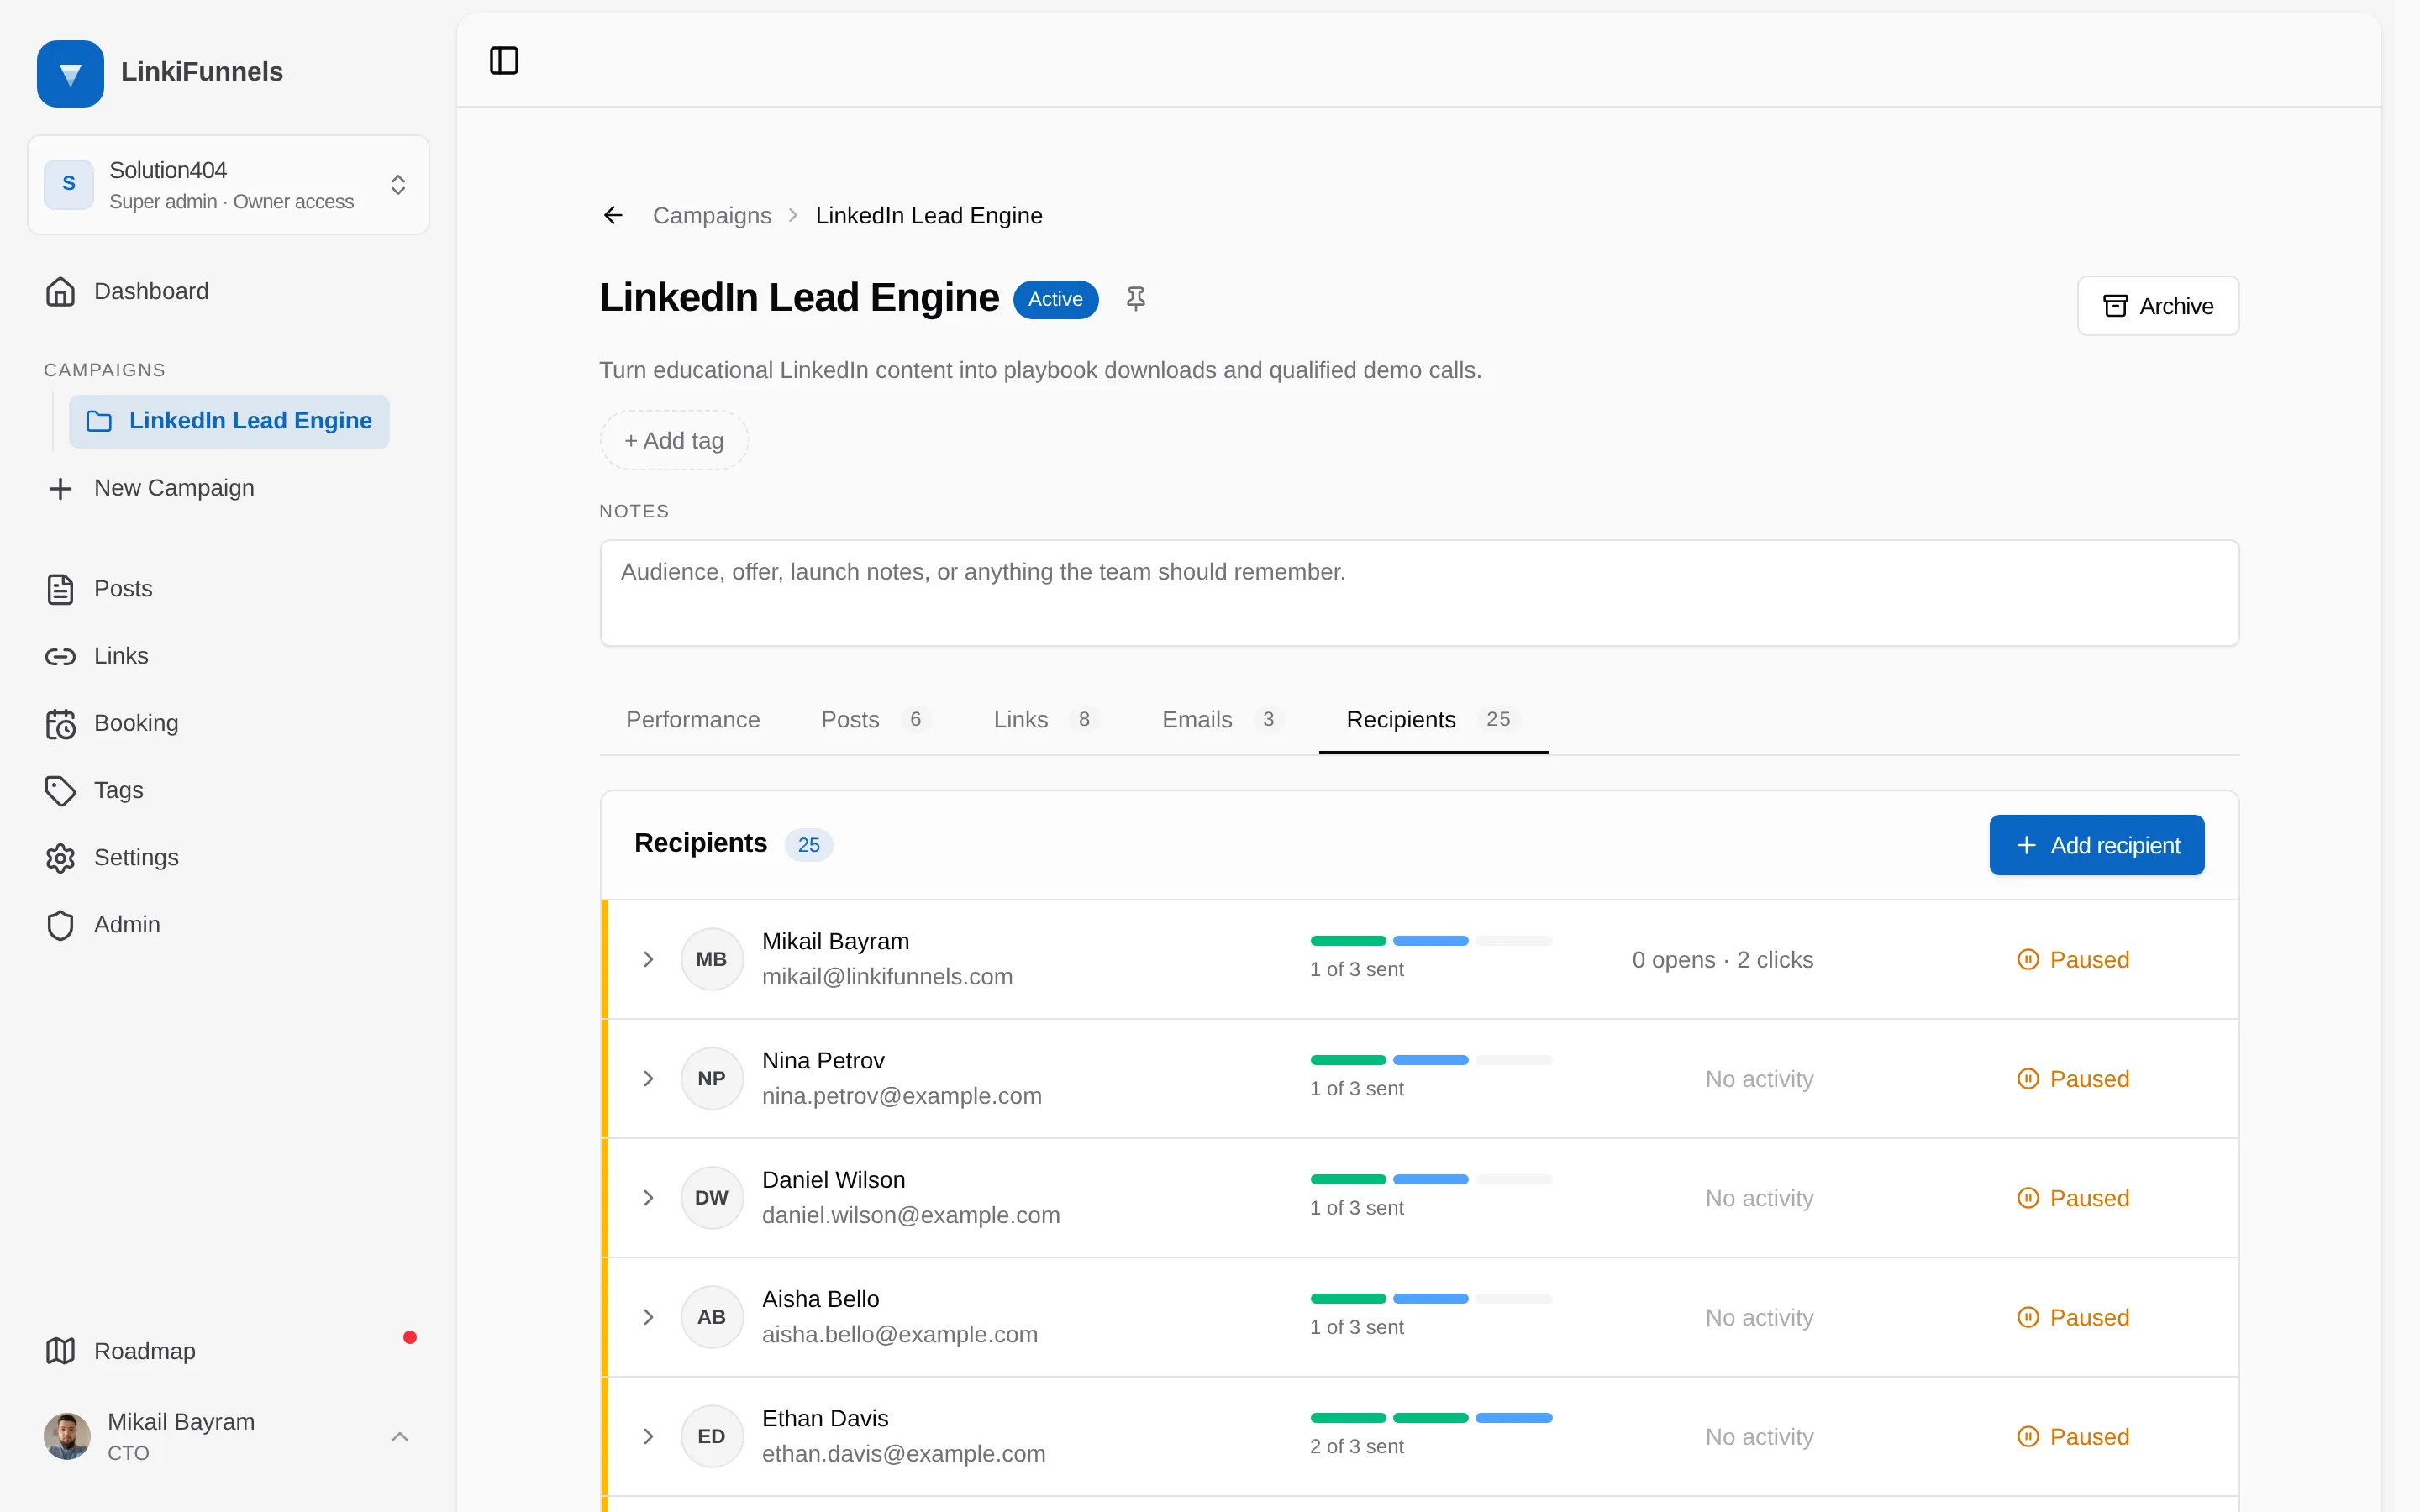Click the ED avatar for Ethan Davis

[712, 1436]
